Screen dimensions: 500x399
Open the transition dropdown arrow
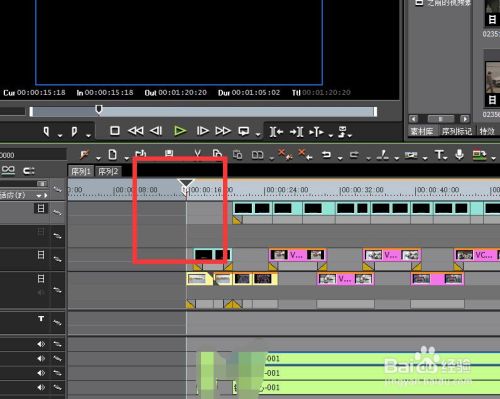point(425,158)
